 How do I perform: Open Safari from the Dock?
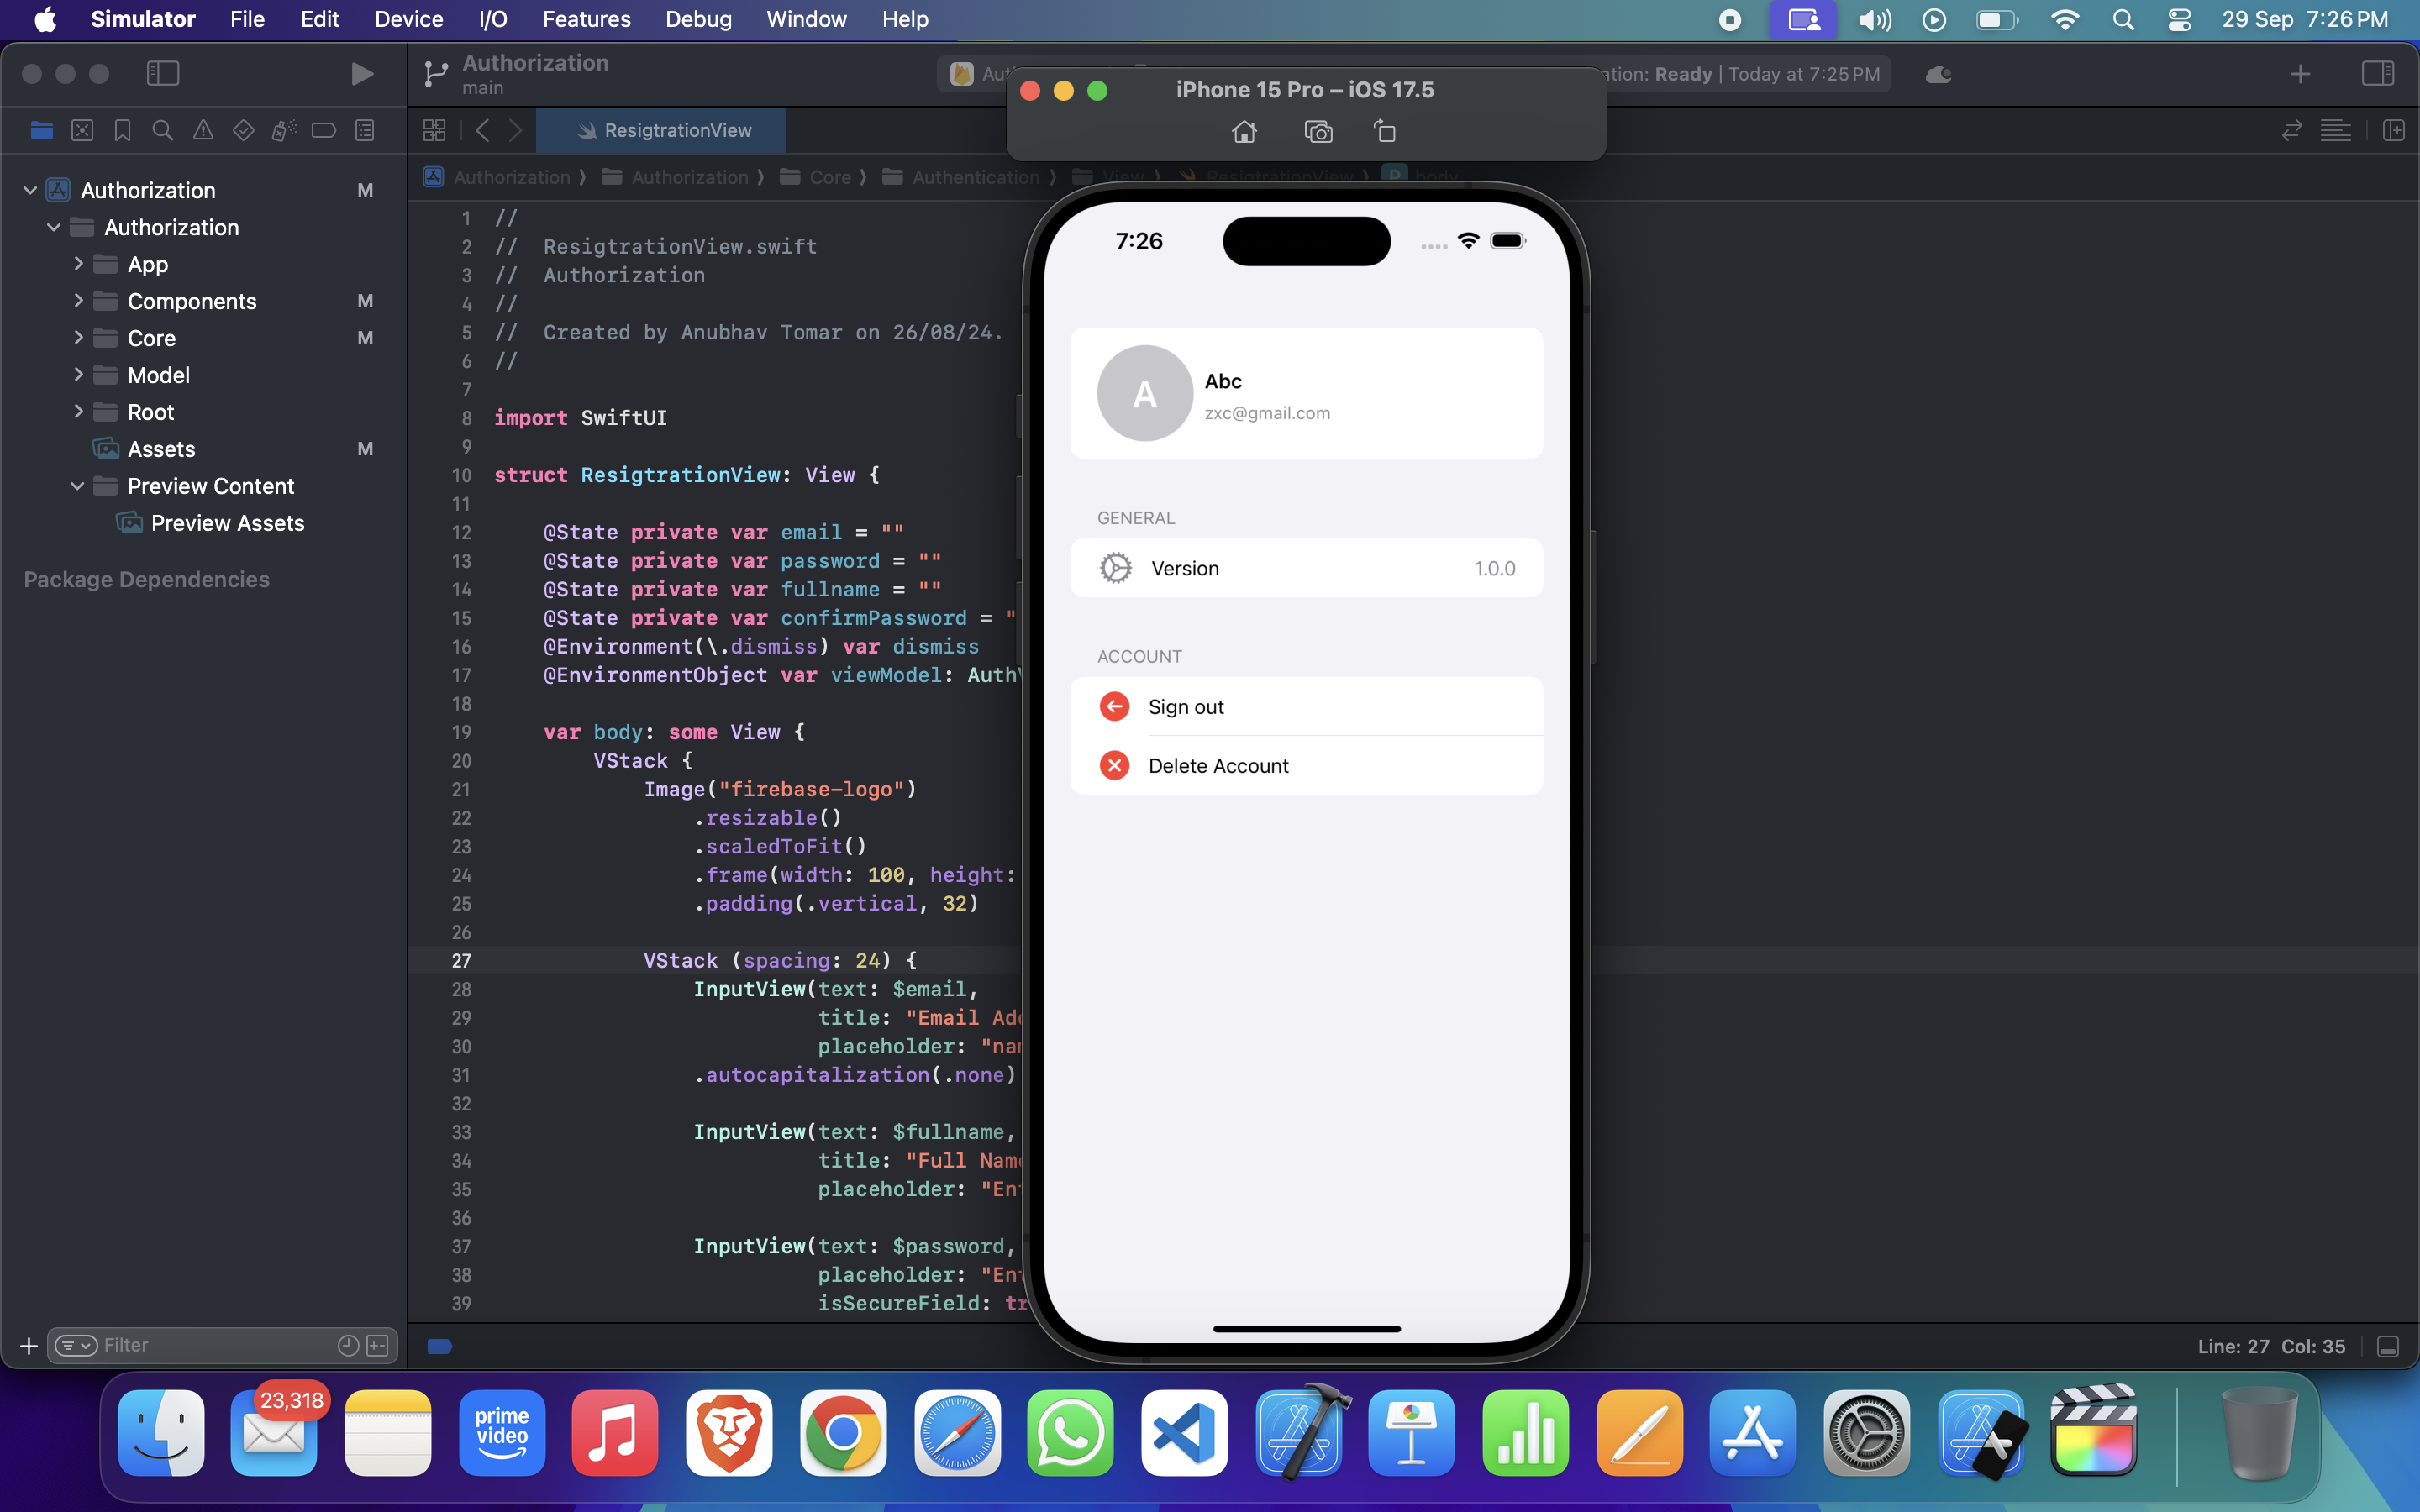point(957,1433)
